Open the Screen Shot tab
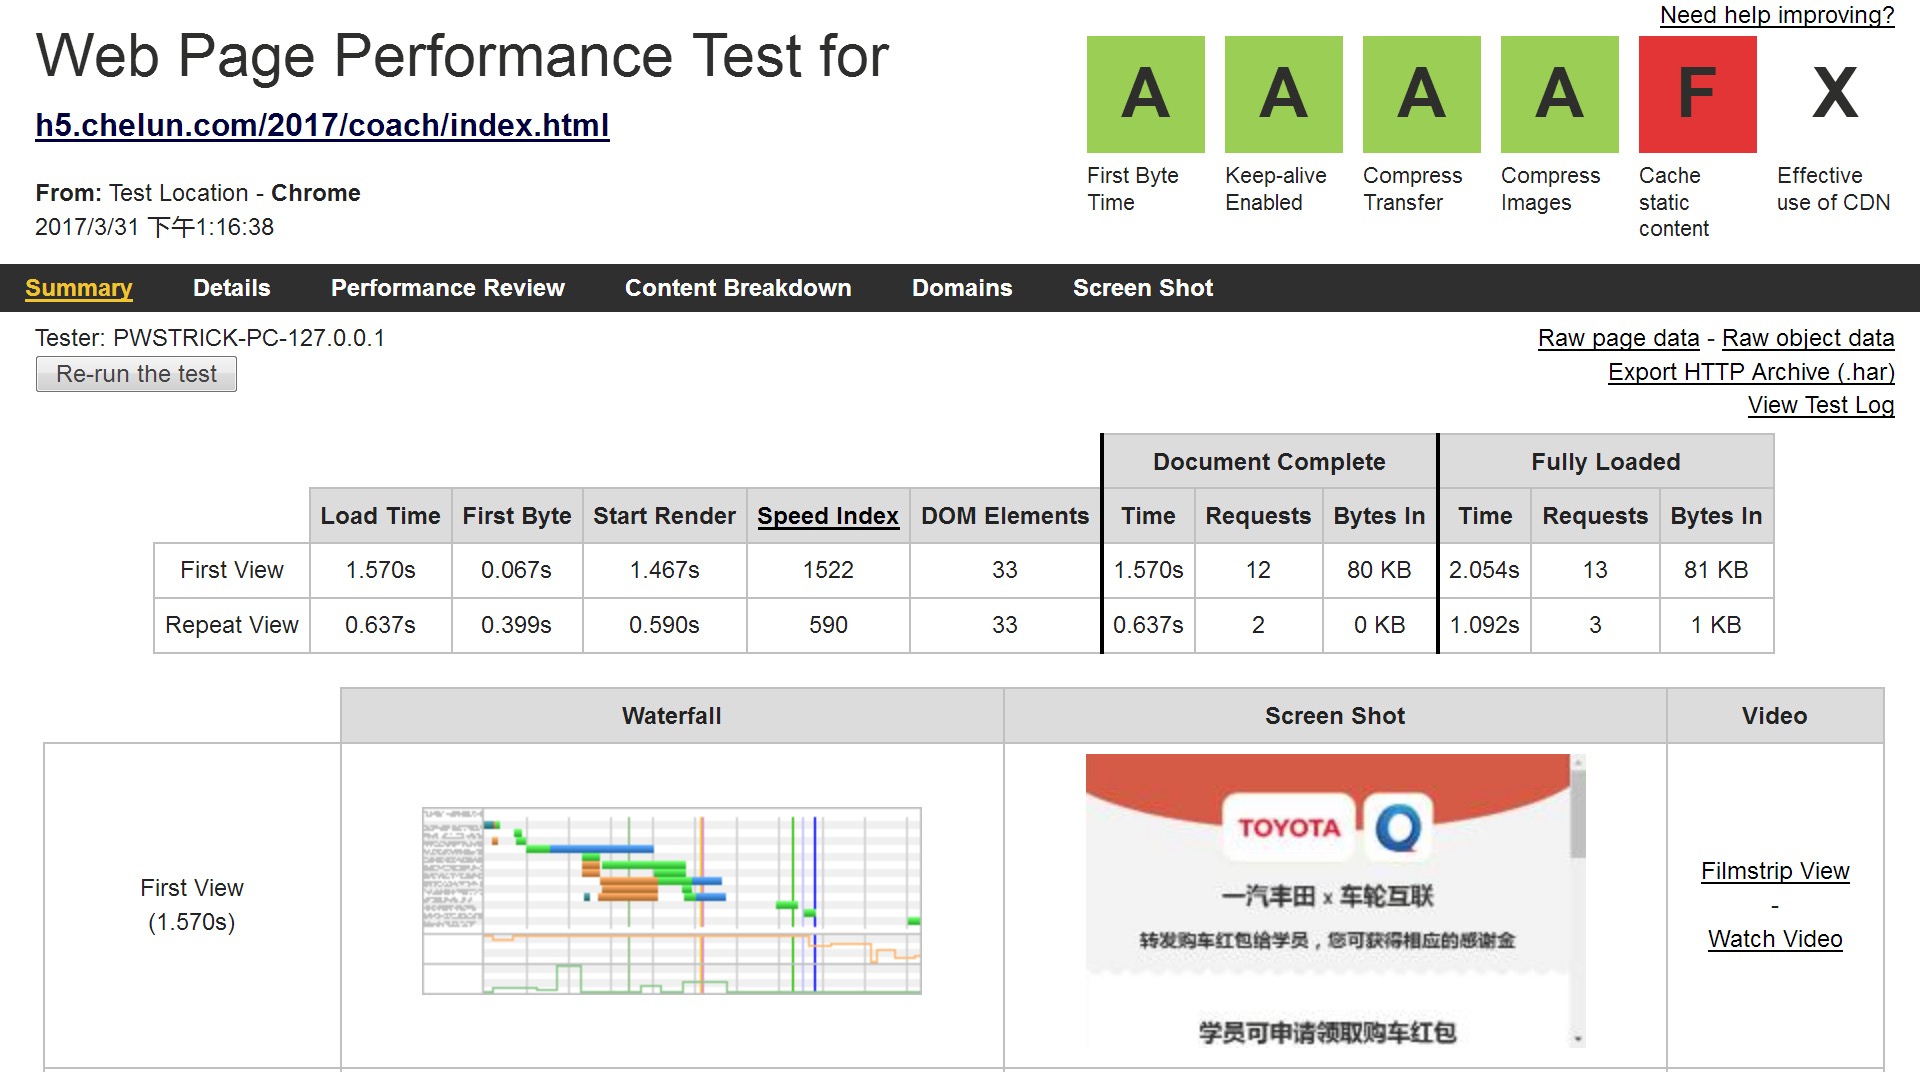1920x1072 pixels. [x=1143, y=288]
